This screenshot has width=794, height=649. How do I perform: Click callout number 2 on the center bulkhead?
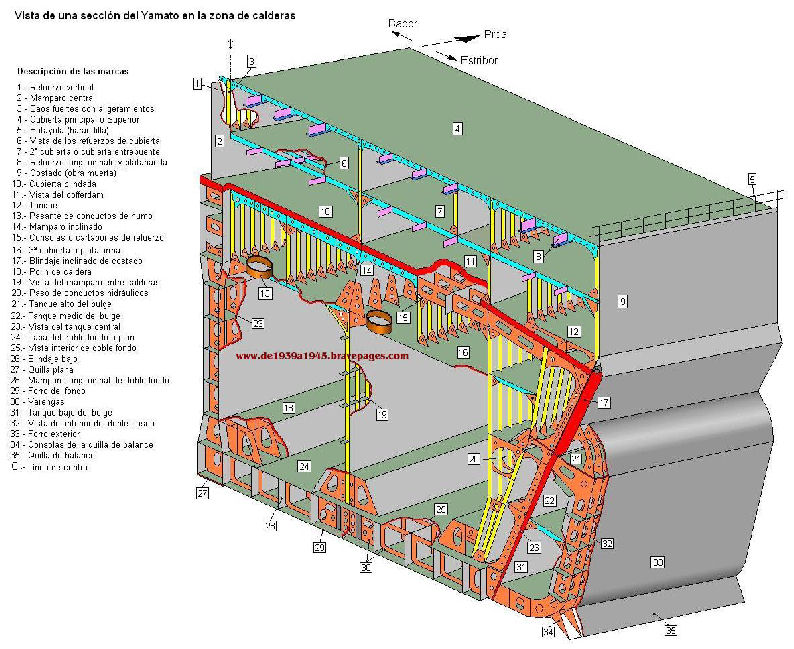point(219,142)
